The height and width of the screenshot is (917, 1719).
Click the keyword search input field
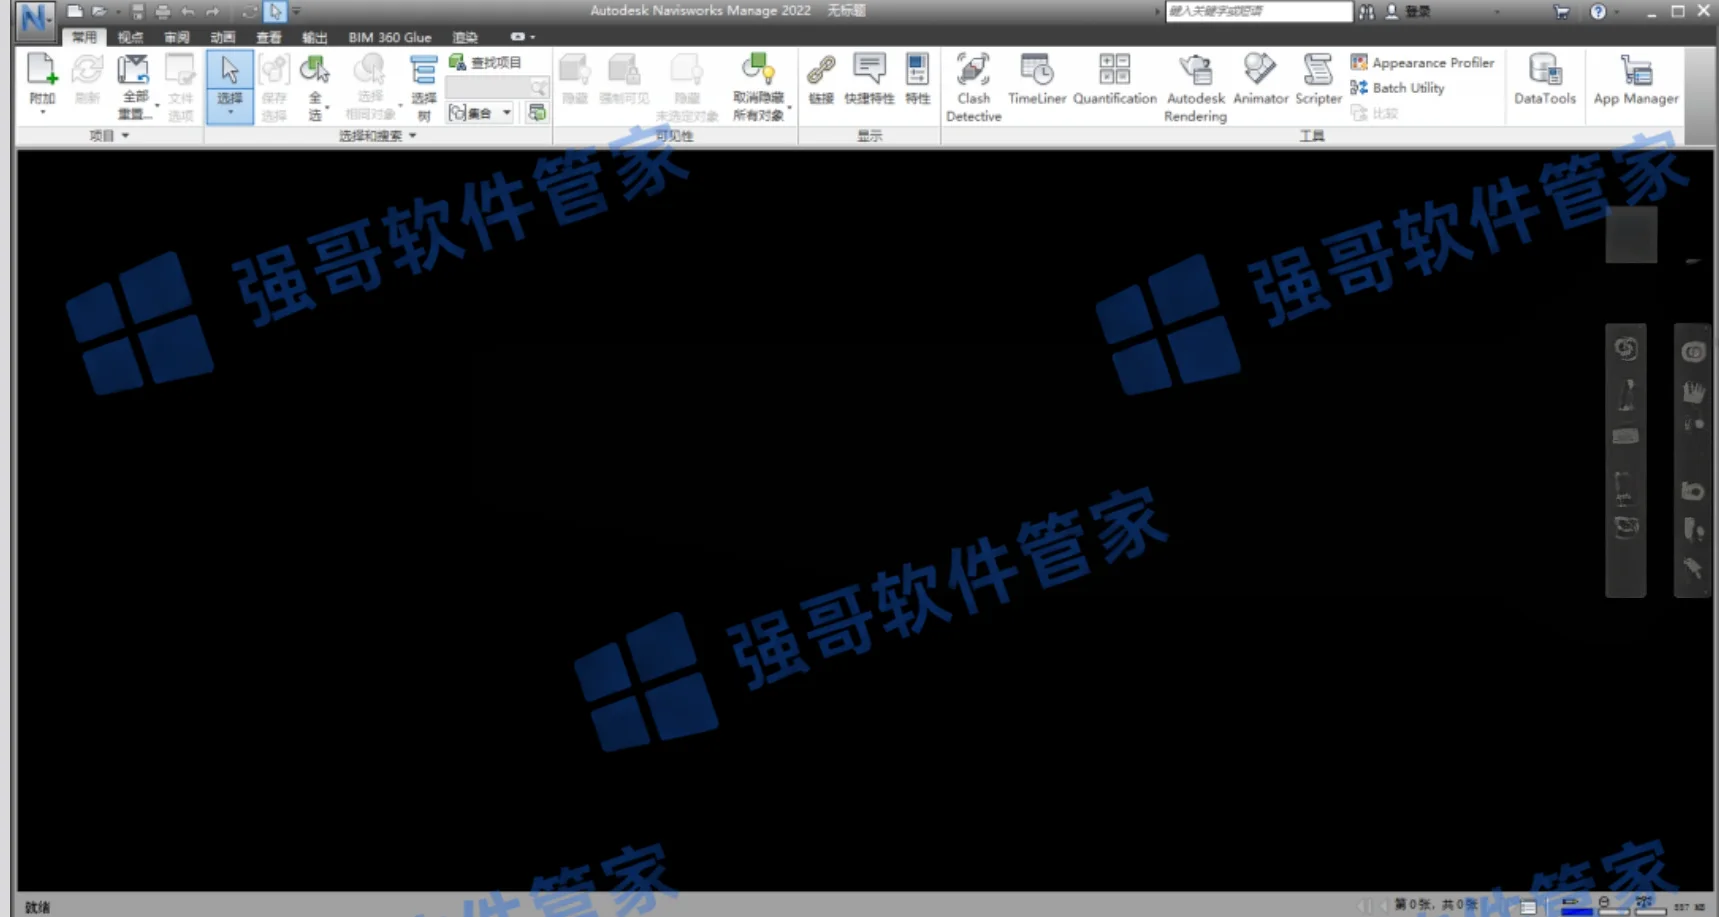pos(1259,11)
